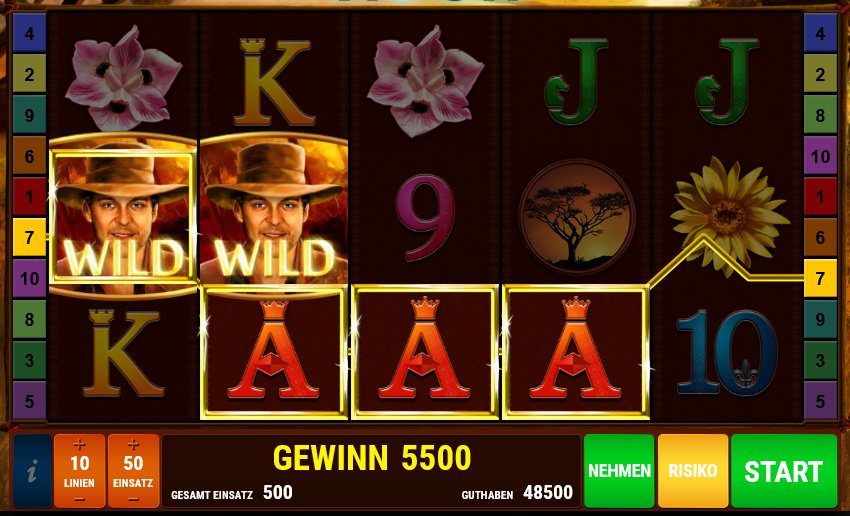
Task: Choose the yellow RISIKO gamble button
Action: [x=693, y=470]
